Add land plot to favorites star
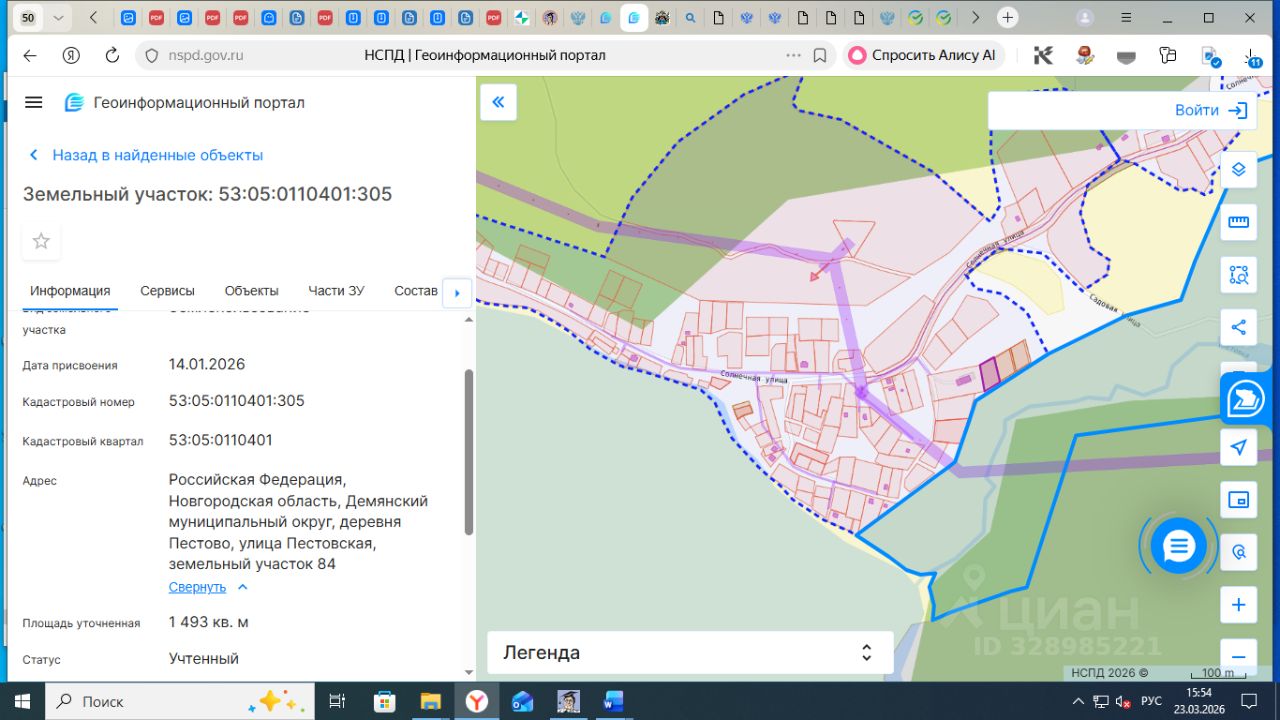Viewport: 1280px width, 720px height. (x=41, y=241)
